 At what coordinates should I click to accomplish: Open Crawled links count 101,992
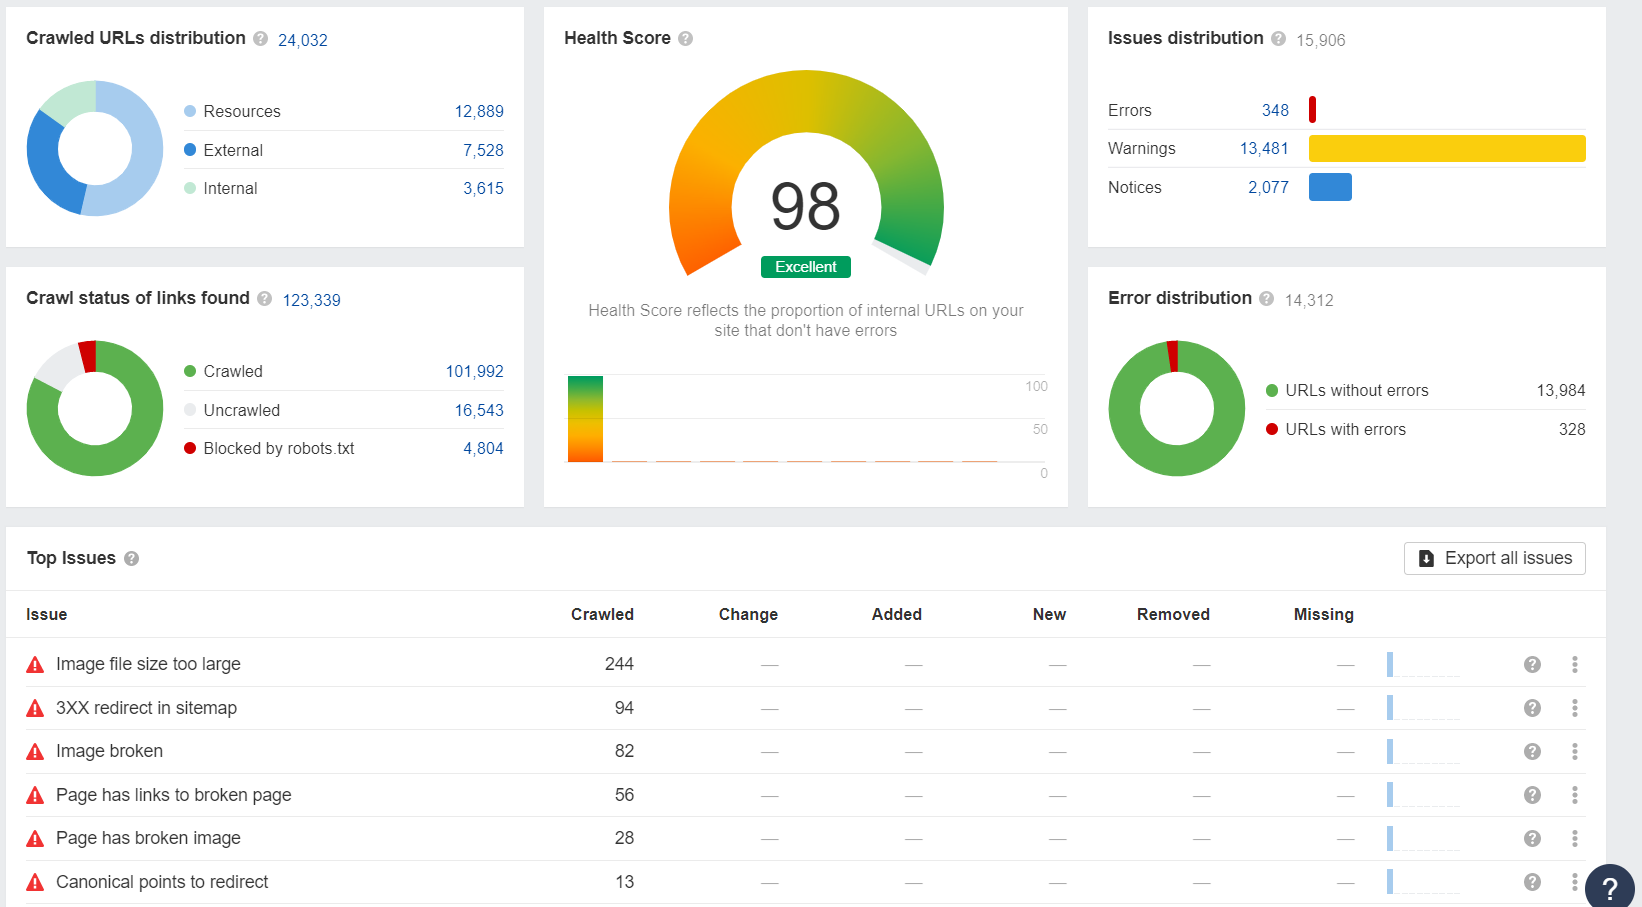click(475, 371)
